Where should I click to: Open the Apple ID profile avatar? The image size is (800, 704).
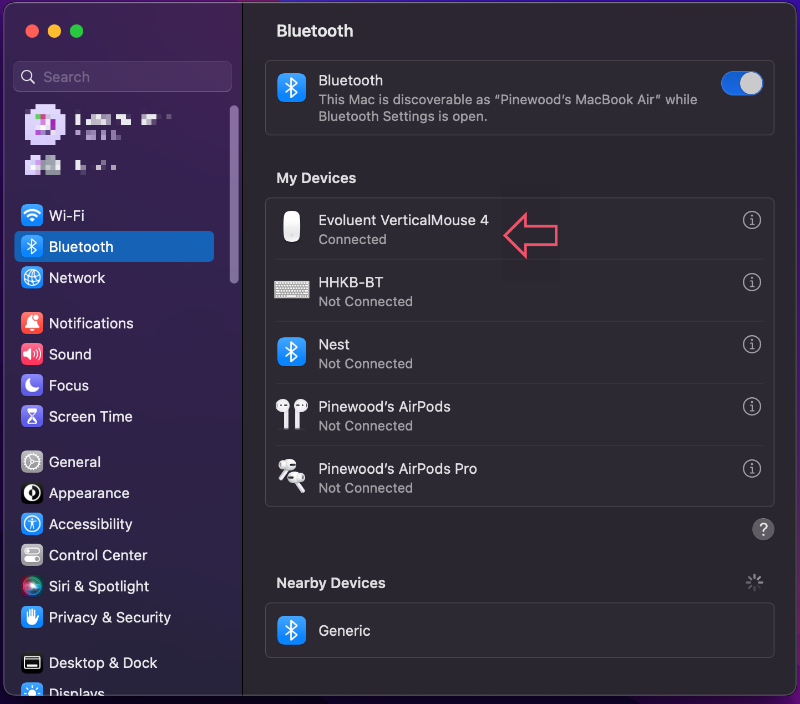[x=45, y=124]
